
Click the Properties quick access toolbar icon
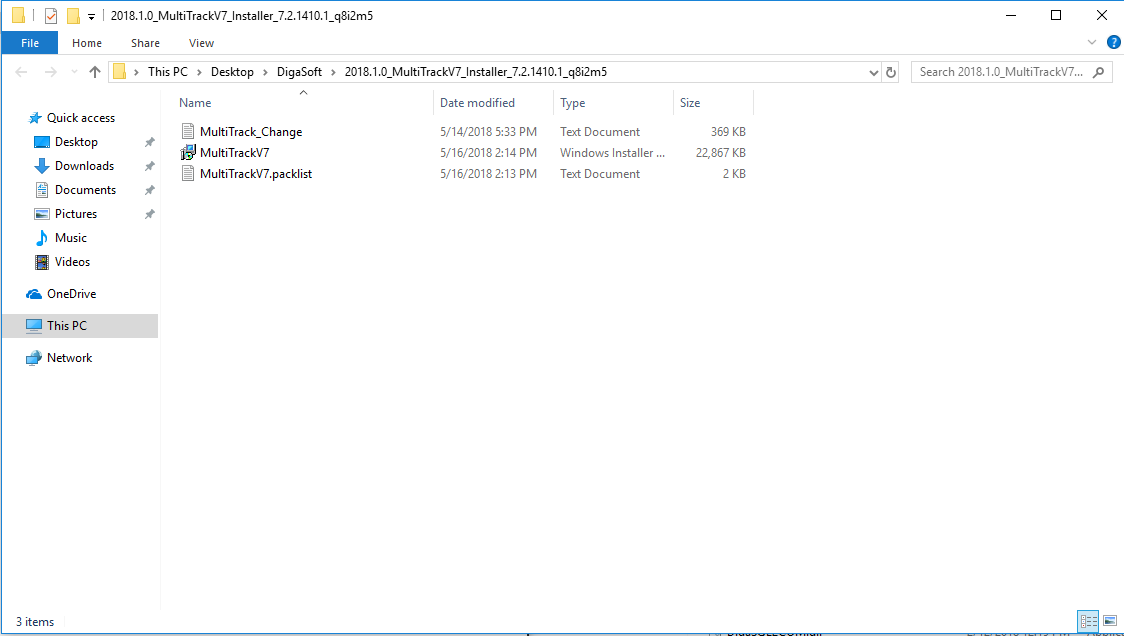(52, 16)
